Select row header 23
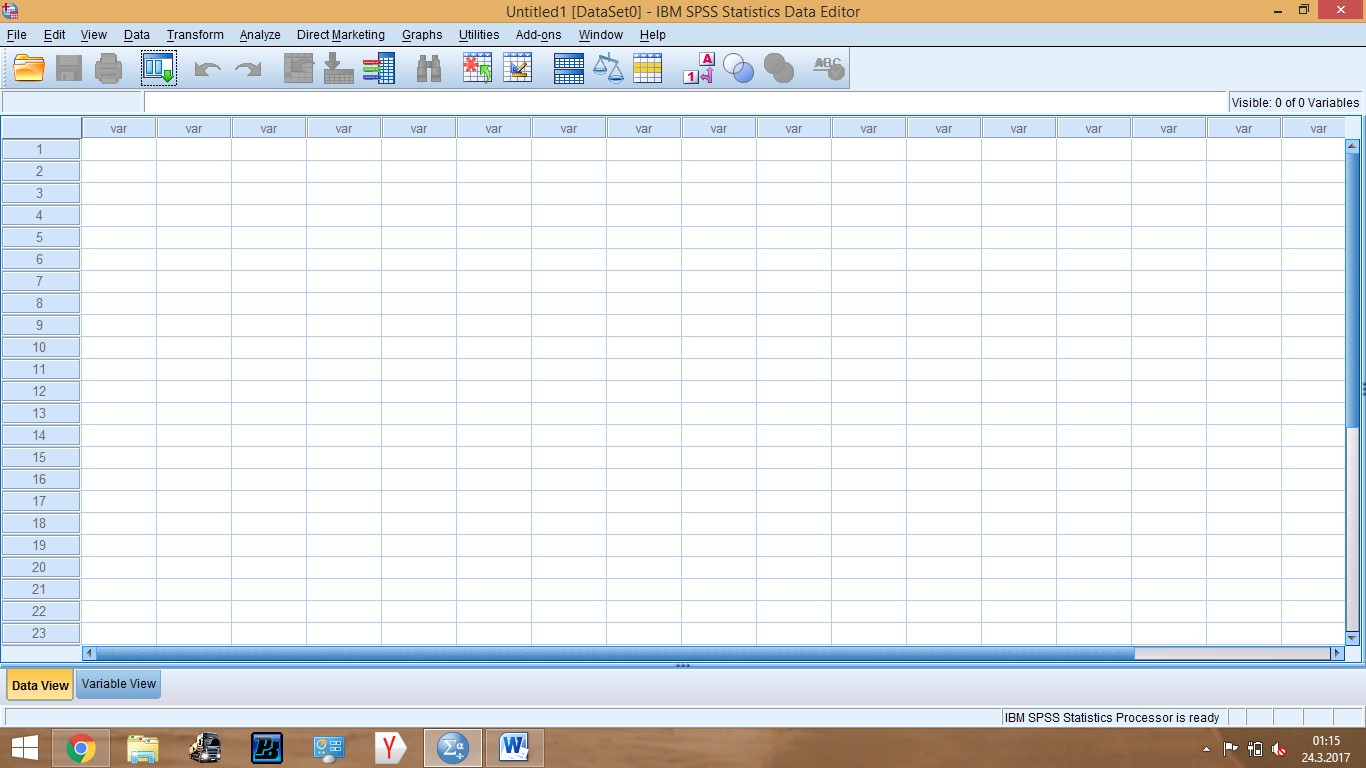This screenshot has height=768, width=1366. [x=40, y=633]
